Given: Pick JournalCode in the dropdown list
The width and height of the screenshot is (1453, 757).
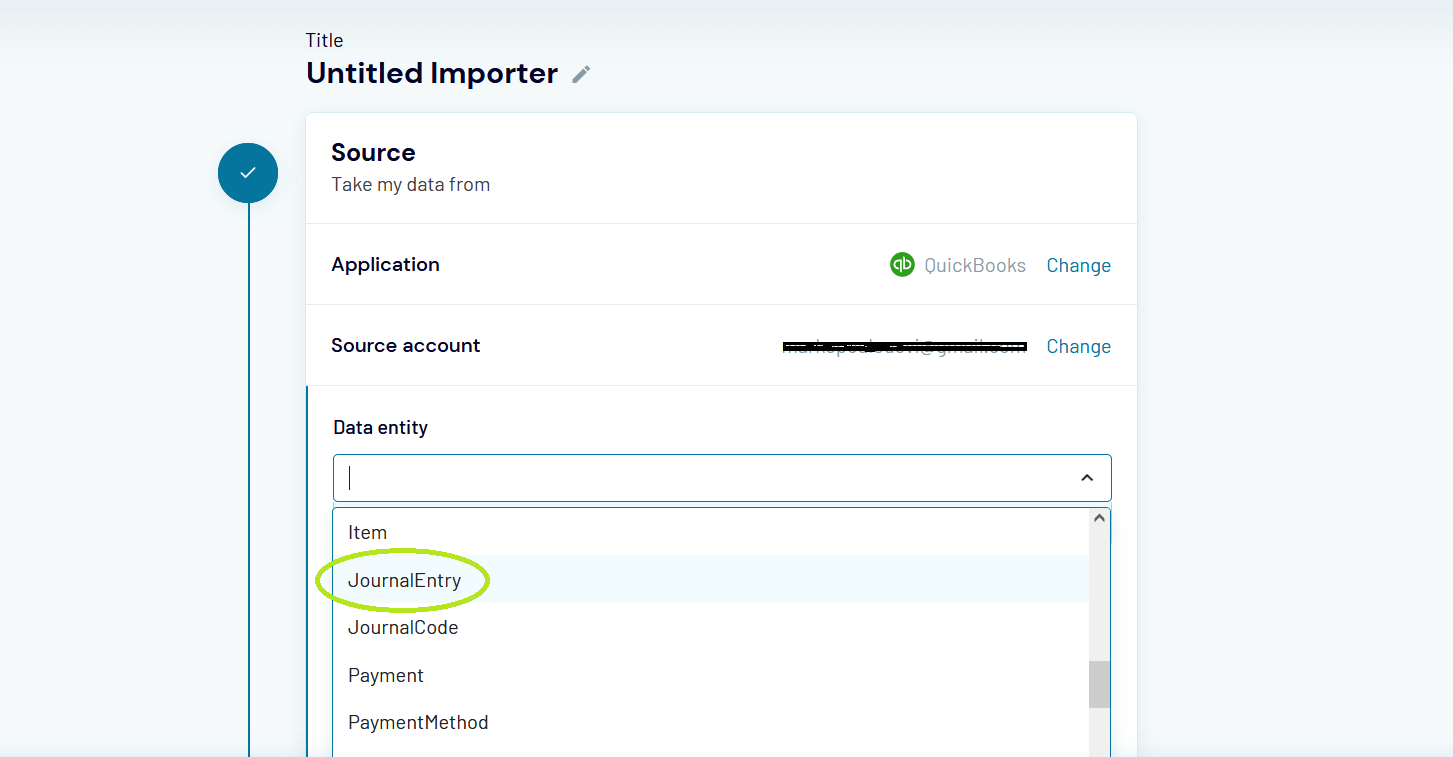Looking at the screenshot, I should (x=403, y=627).
